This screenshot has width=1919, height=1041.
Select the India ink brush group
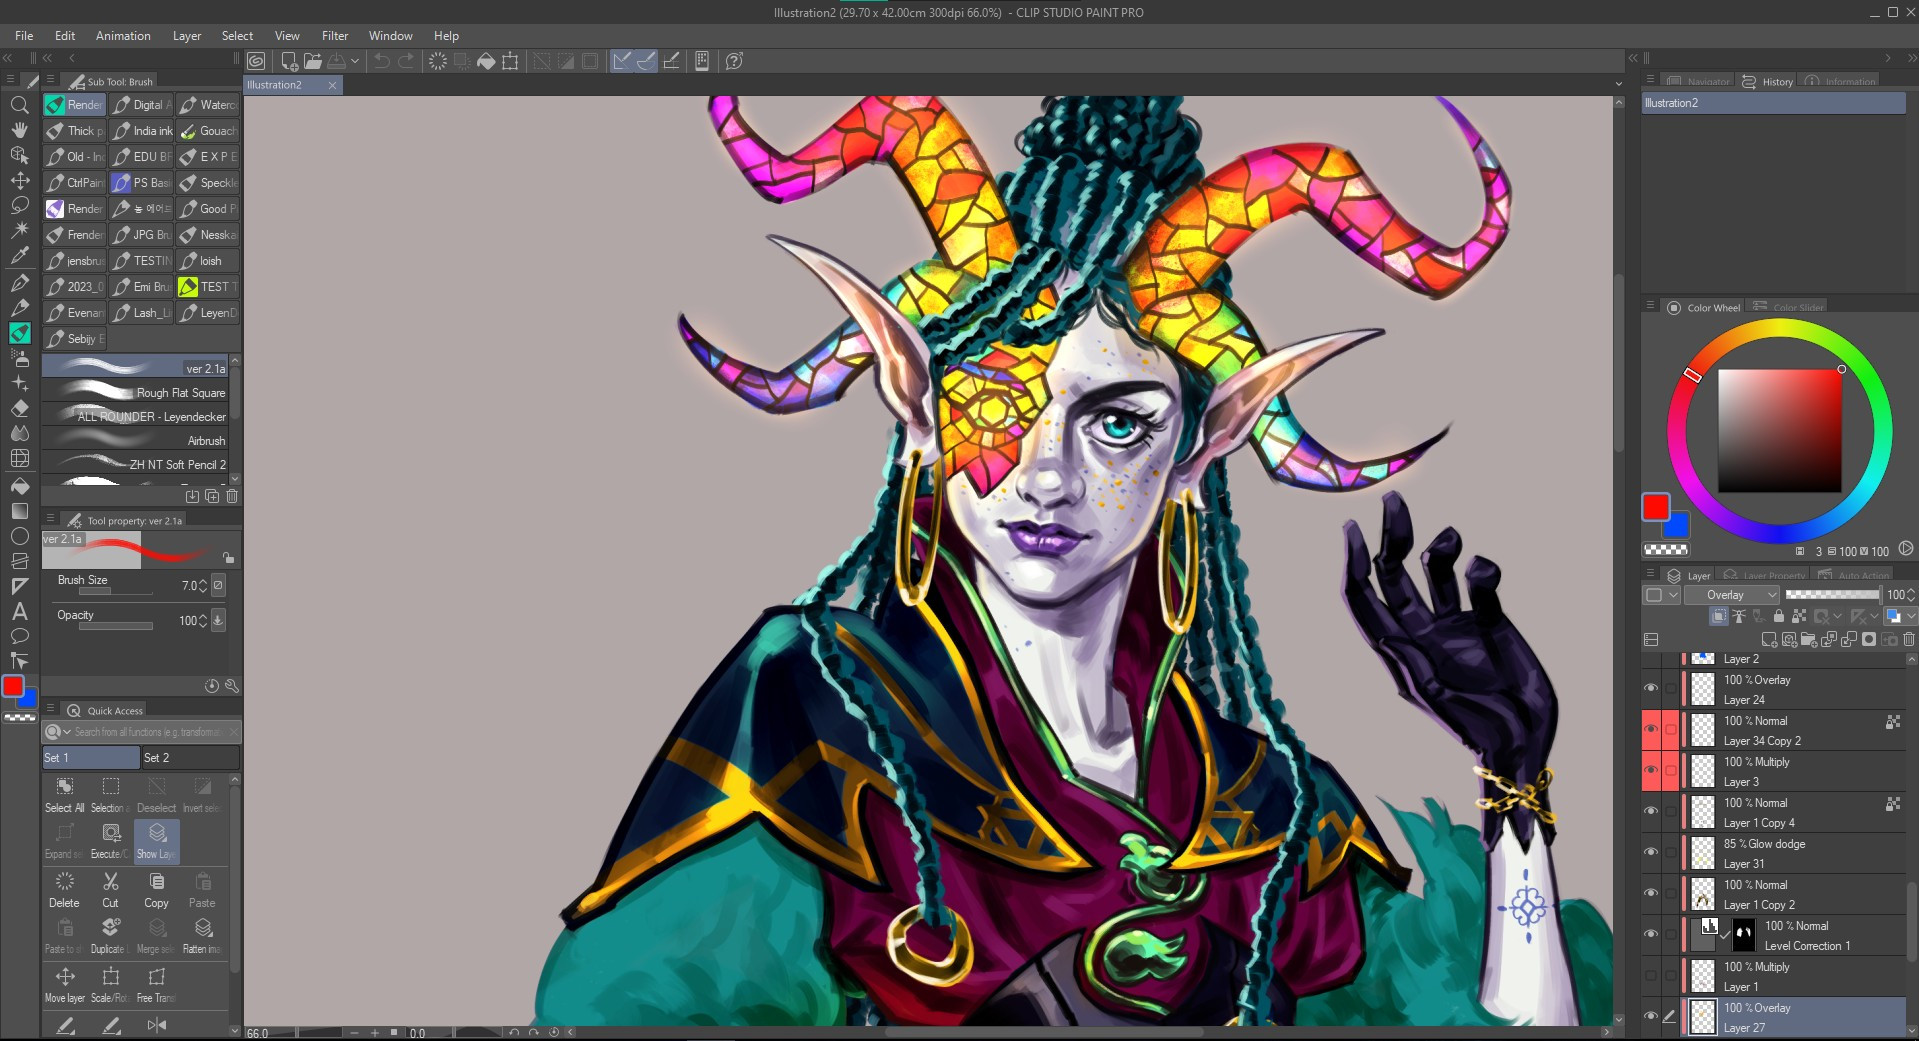[142, 131]
